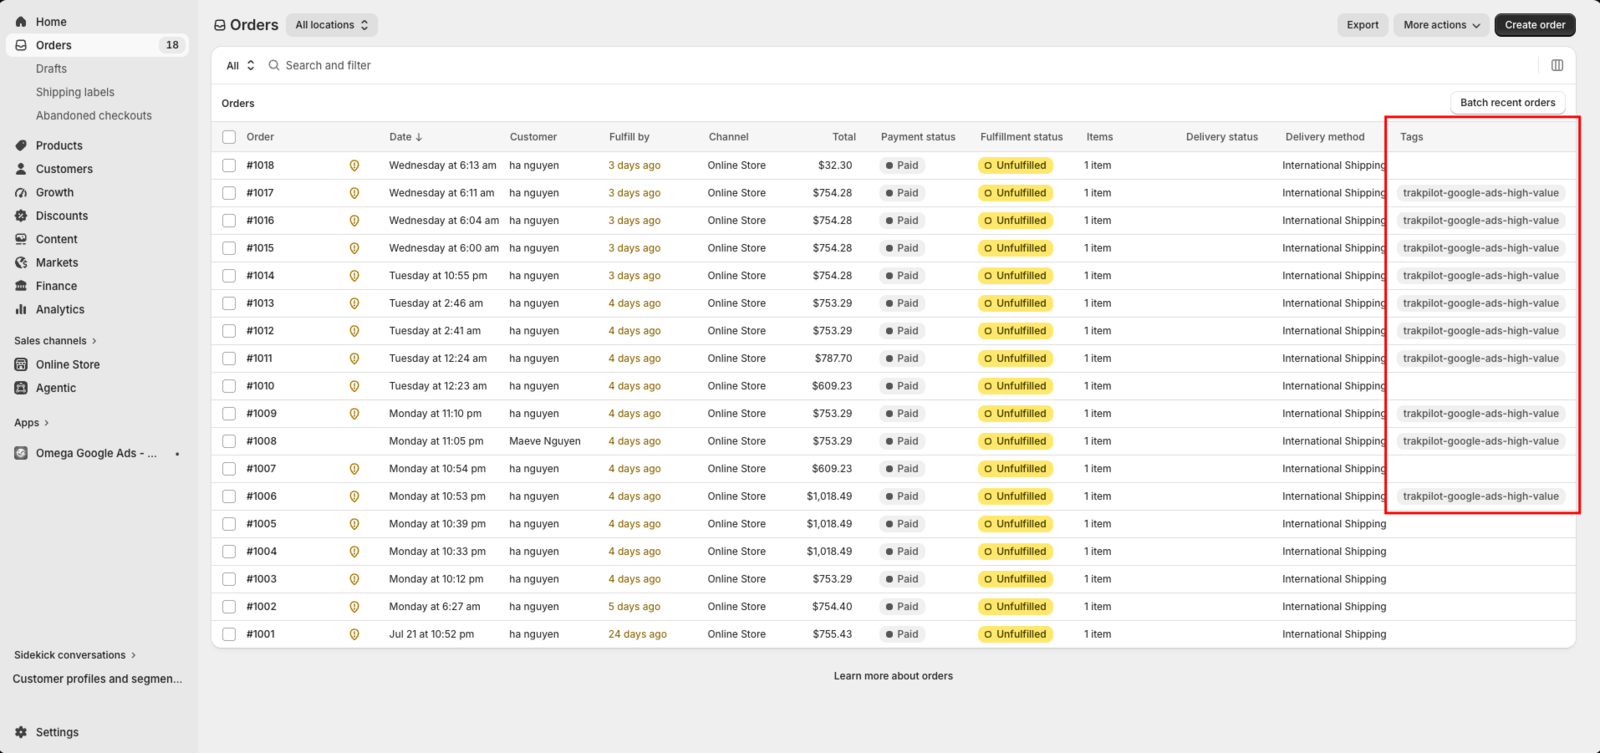Click customer name Maeve Nguyen

(x=544, y=441)
